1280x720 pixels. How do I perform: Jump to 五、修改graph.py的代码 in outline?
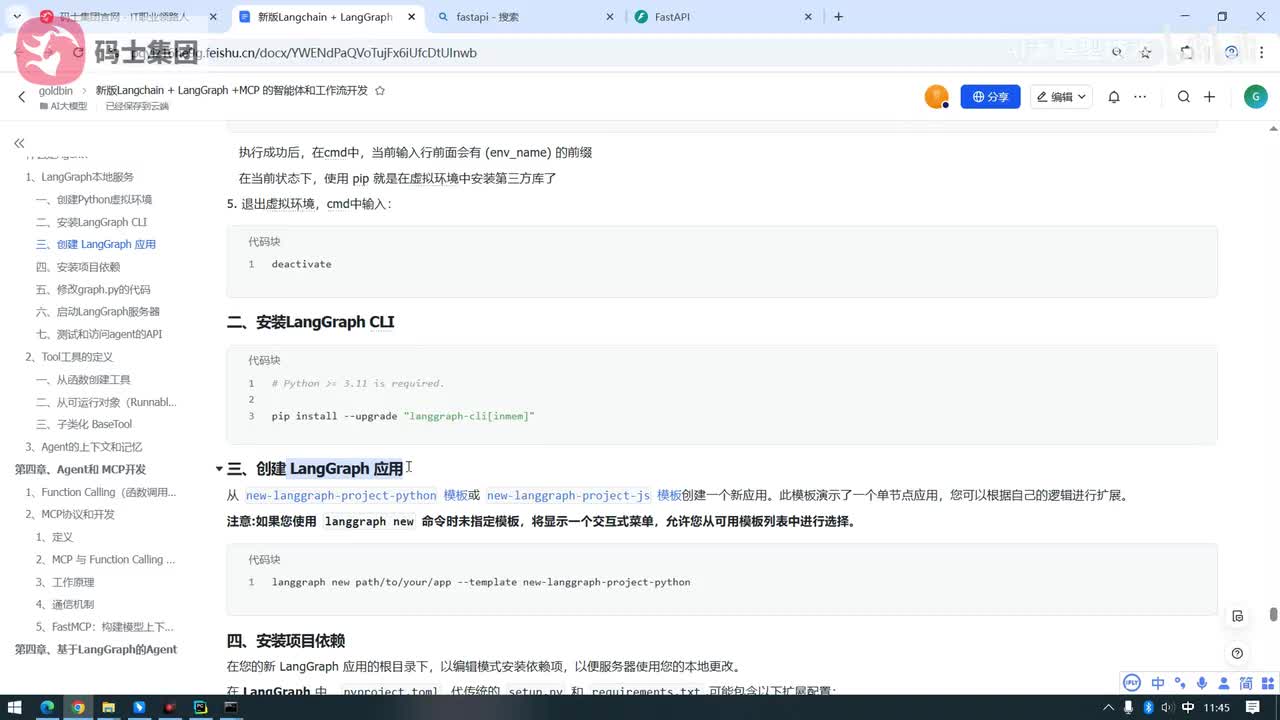point(93,289)
